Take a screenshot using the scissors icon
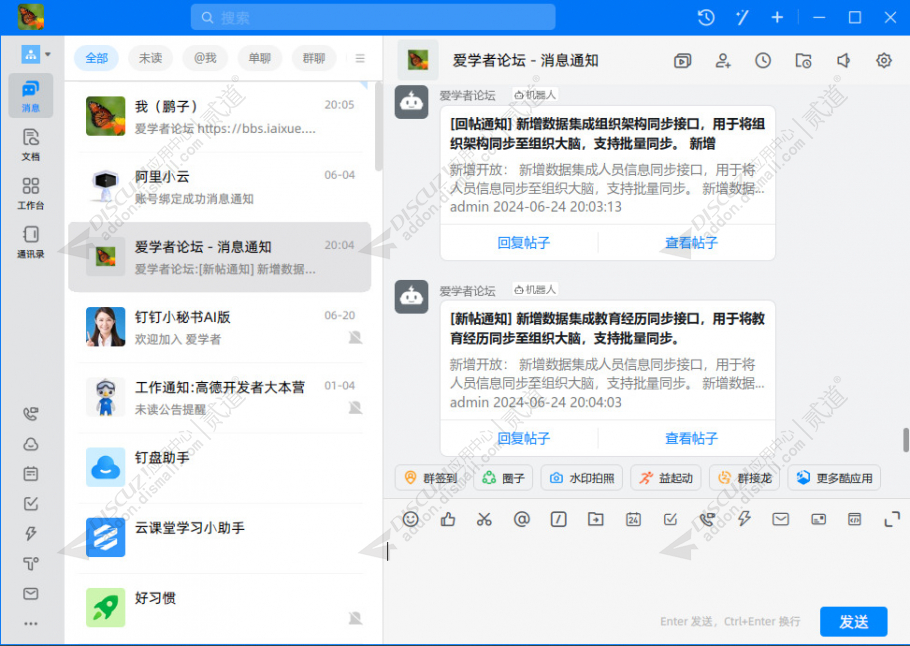Screen dimensions: 910x646 tap(484, 519)
